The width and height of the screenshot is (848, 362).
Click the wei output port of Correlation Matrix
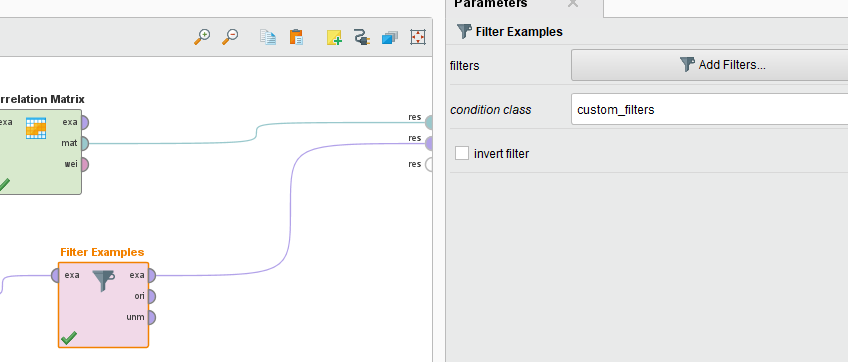coord(84,164)
